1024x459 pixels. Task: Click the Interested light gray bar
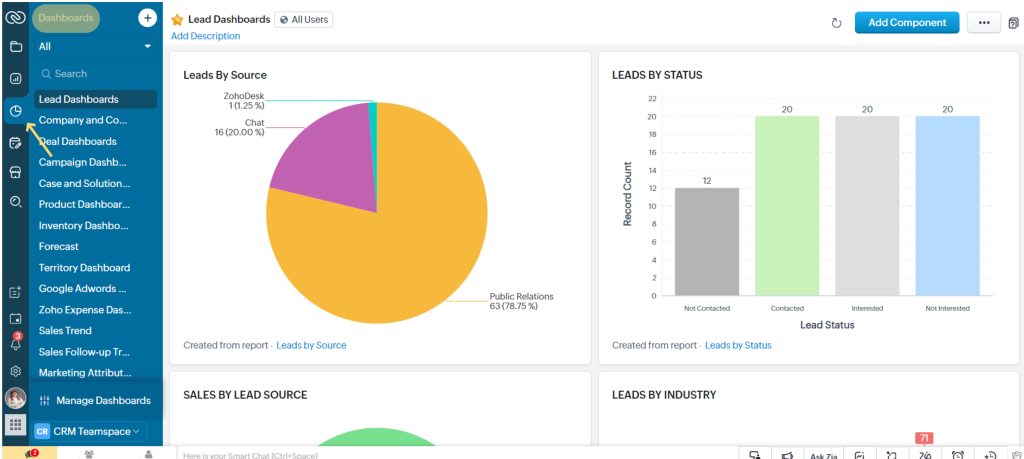(x=867, y=206)
